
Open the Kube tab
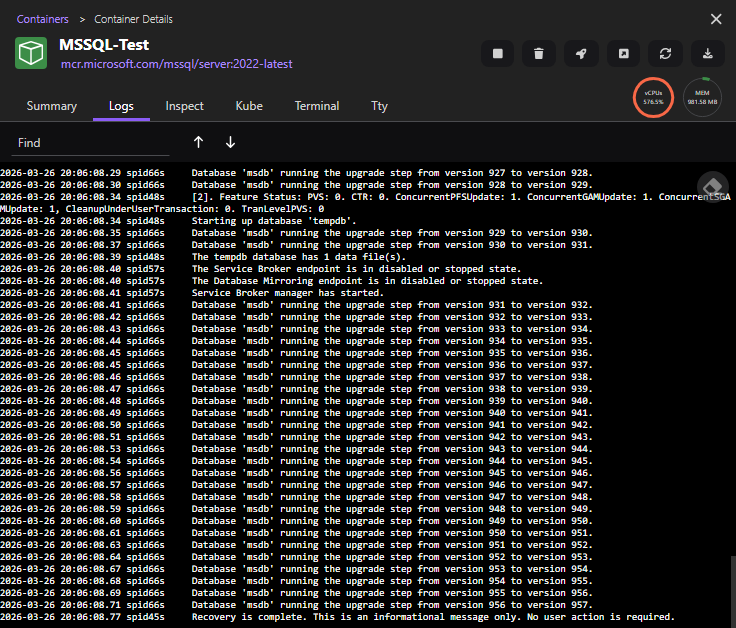pyautogui.click(x=249, y=106)
